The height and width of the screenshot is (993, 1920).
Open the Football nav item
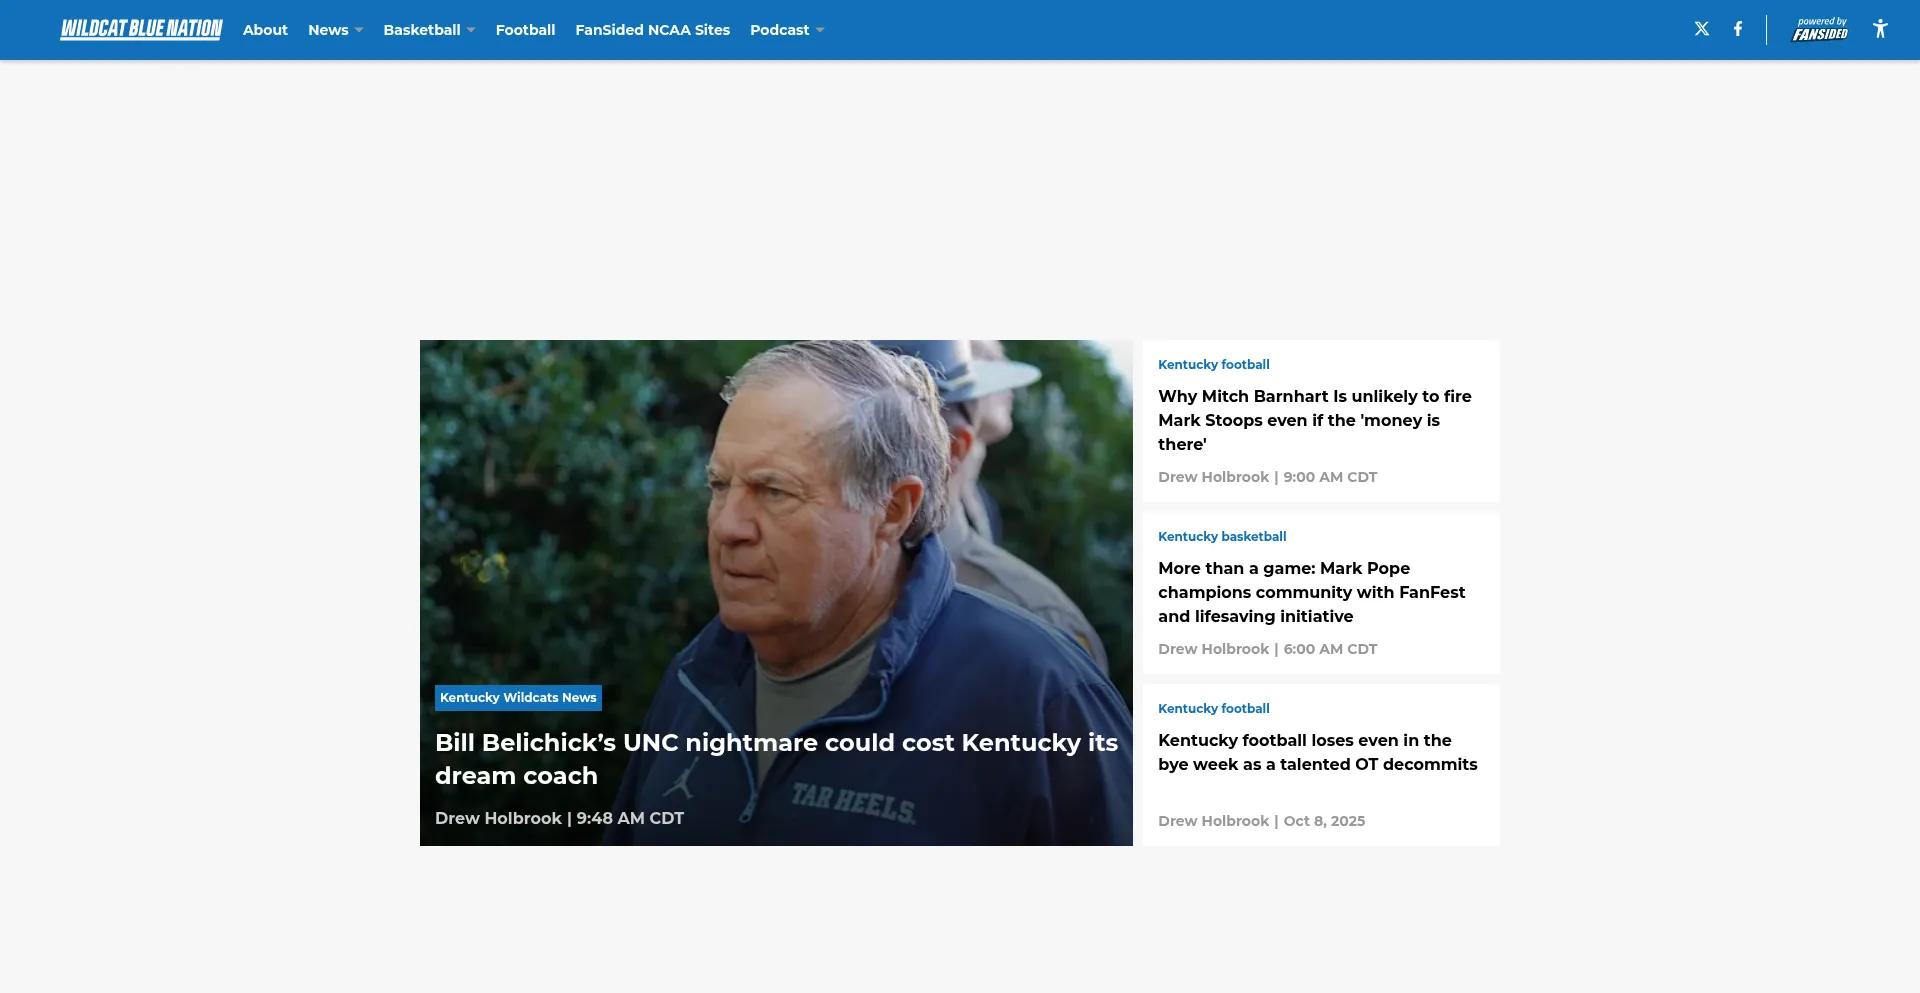[x=525, y=30]
